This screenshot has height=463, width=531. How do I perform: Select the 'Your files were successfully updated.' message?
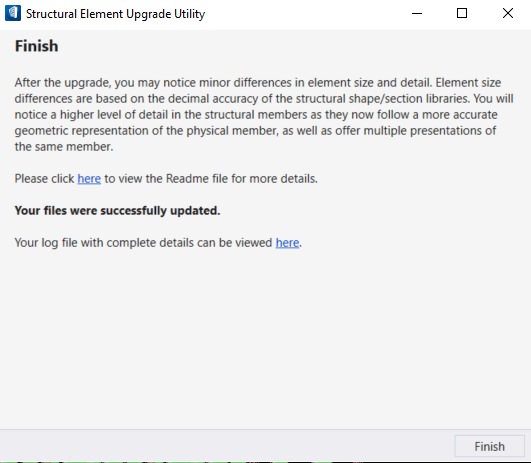tap(117, 211)
